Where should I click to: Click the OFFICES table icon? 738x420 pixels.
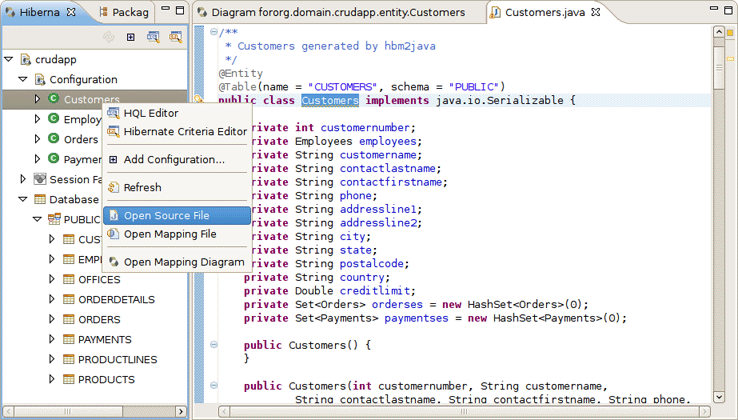tap(68, 280)
